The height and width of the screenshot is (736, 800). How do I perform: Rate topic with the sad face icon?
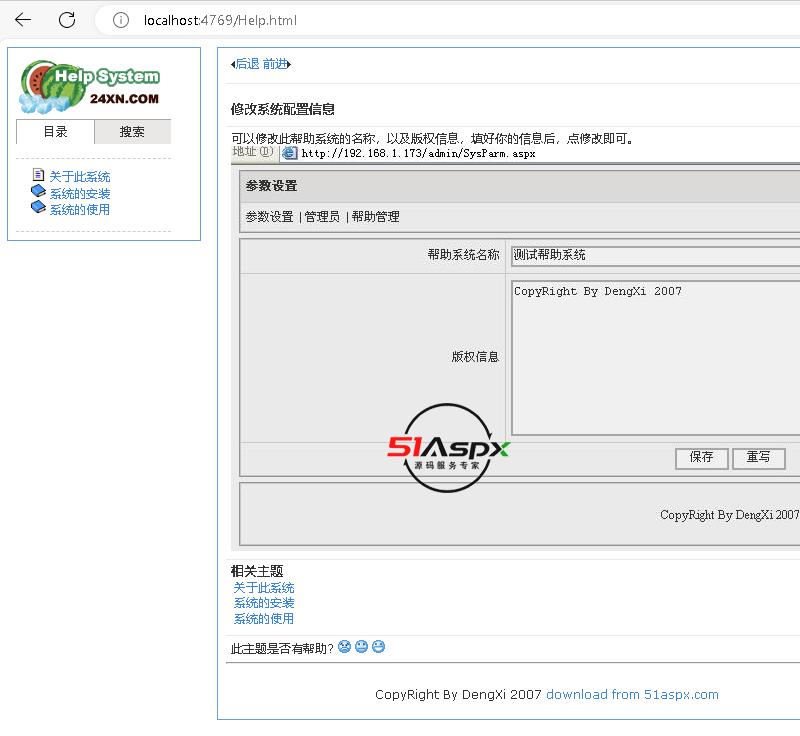tap(344, 647)
